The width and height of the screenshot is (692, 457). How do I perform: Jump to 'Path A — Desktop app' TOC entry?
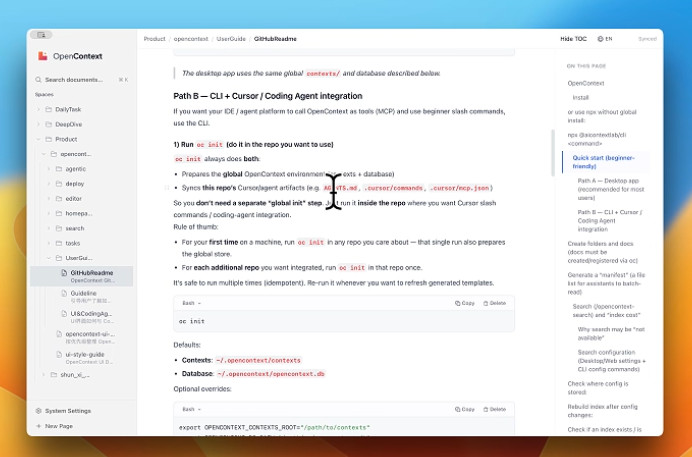[x=611, y=189]
